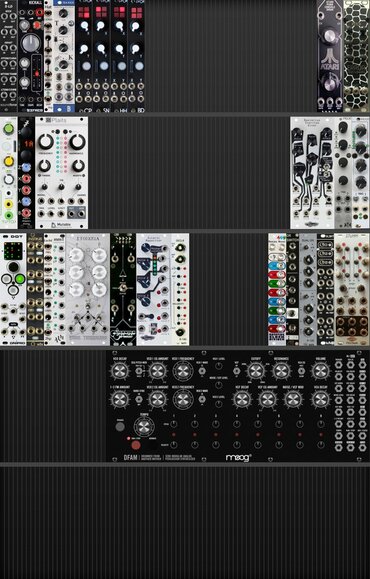Select the Atari Punk Console module
The image size is (370, 579).
point(330,56)
